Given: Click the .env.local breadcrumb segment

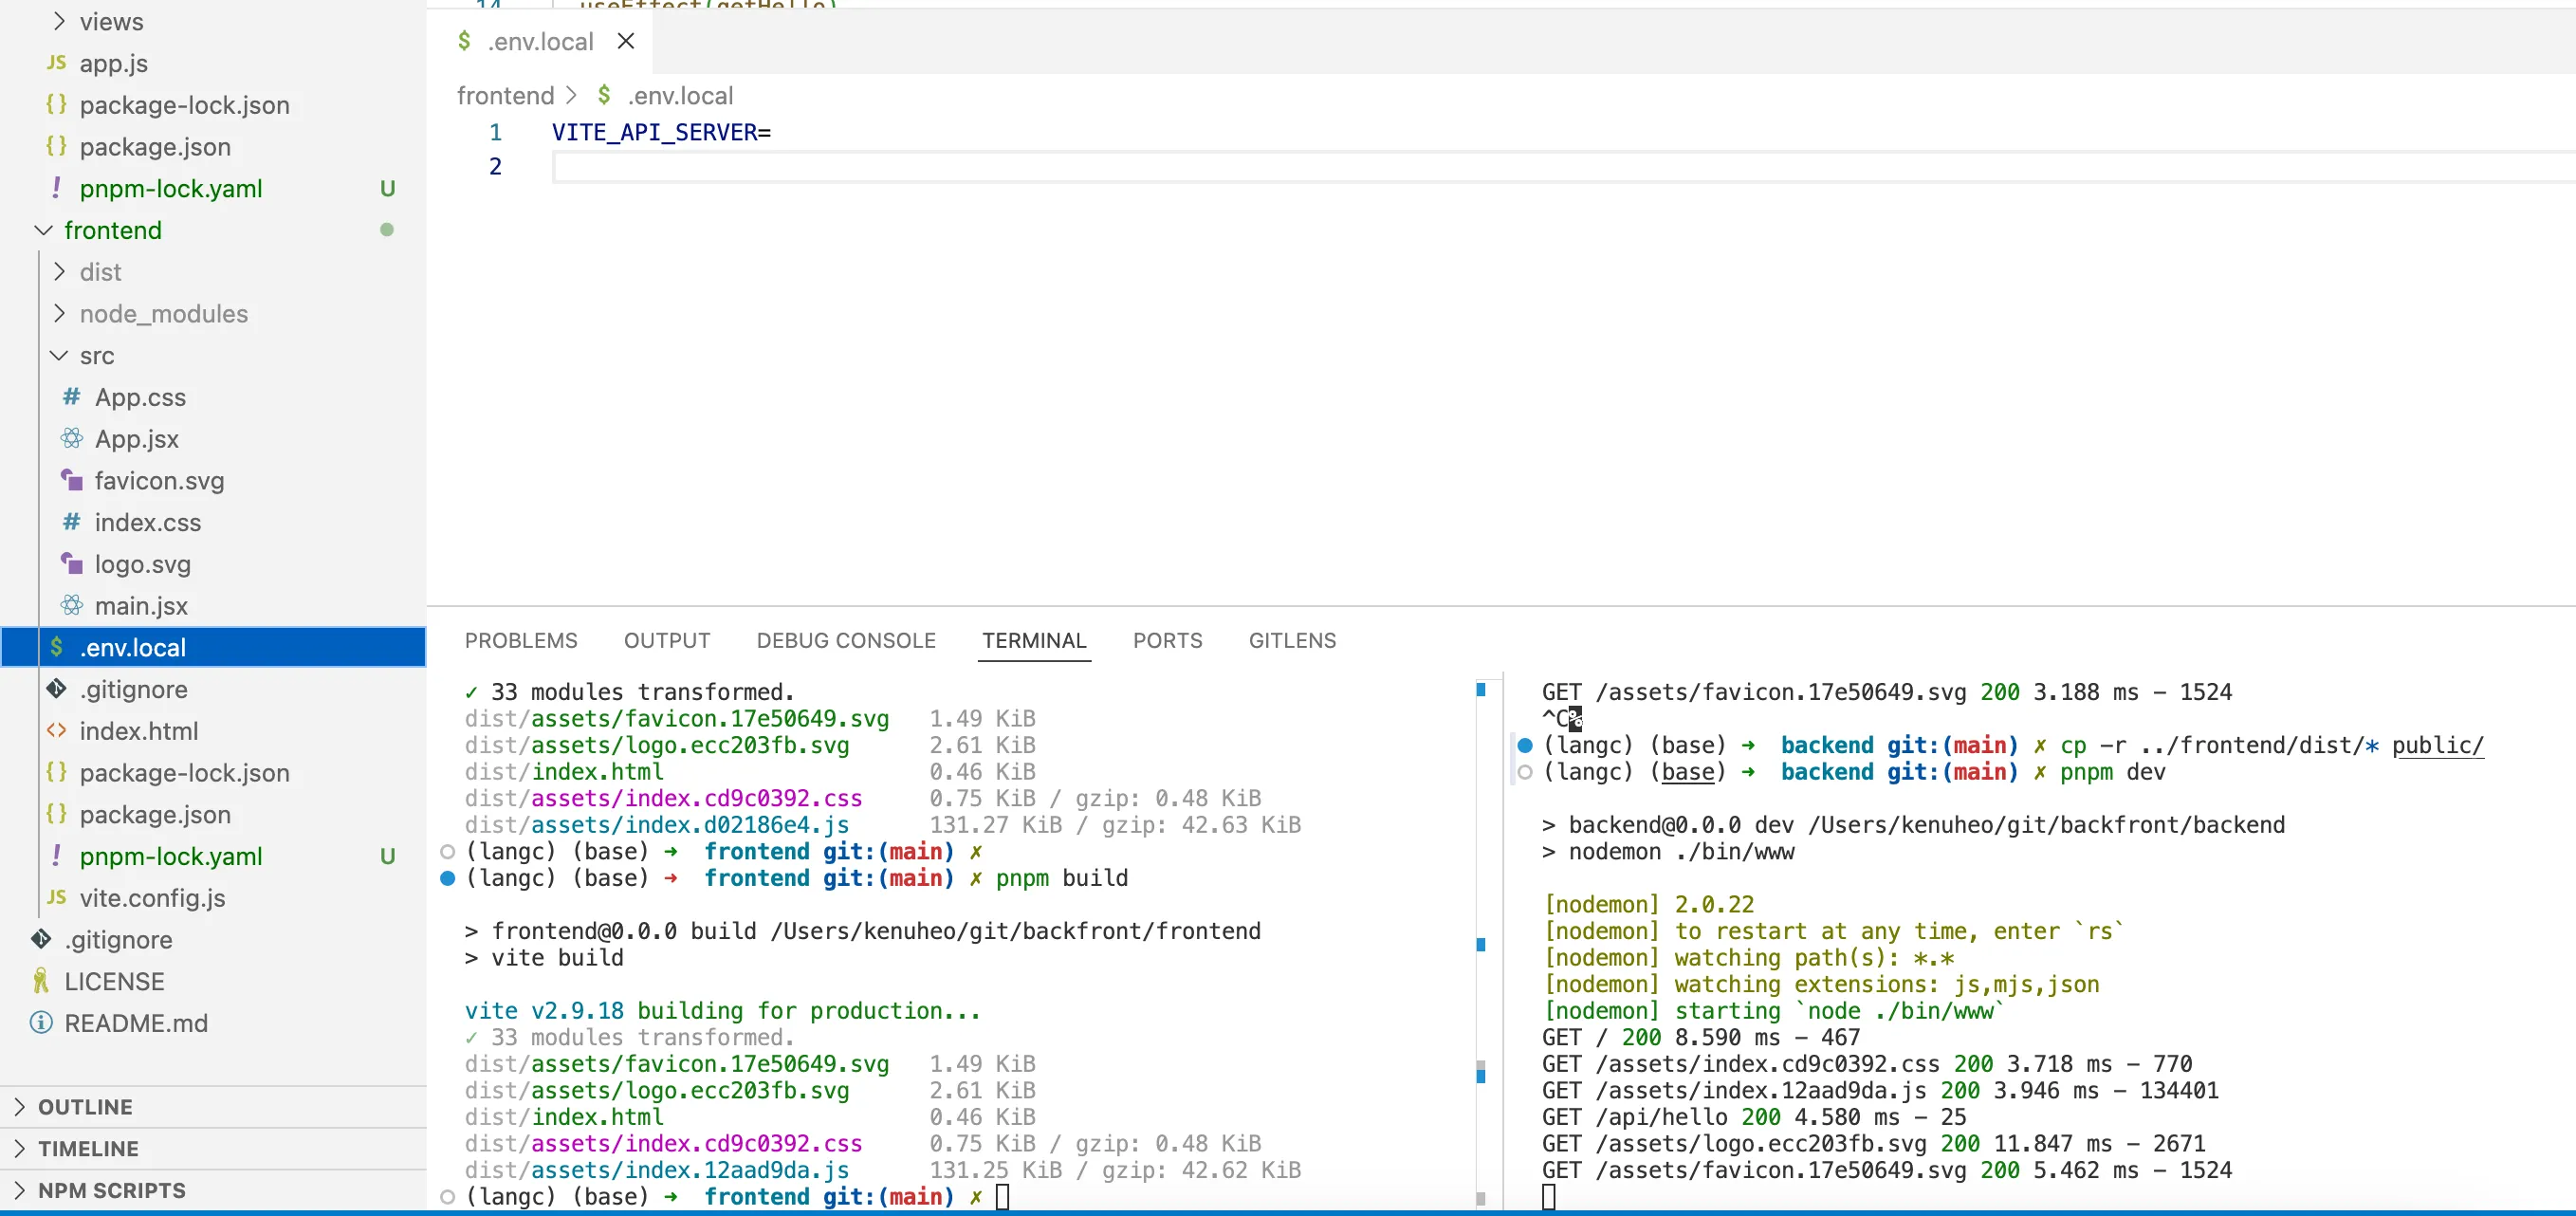Looking at the screenshot, I should click(x=680, y=95).
